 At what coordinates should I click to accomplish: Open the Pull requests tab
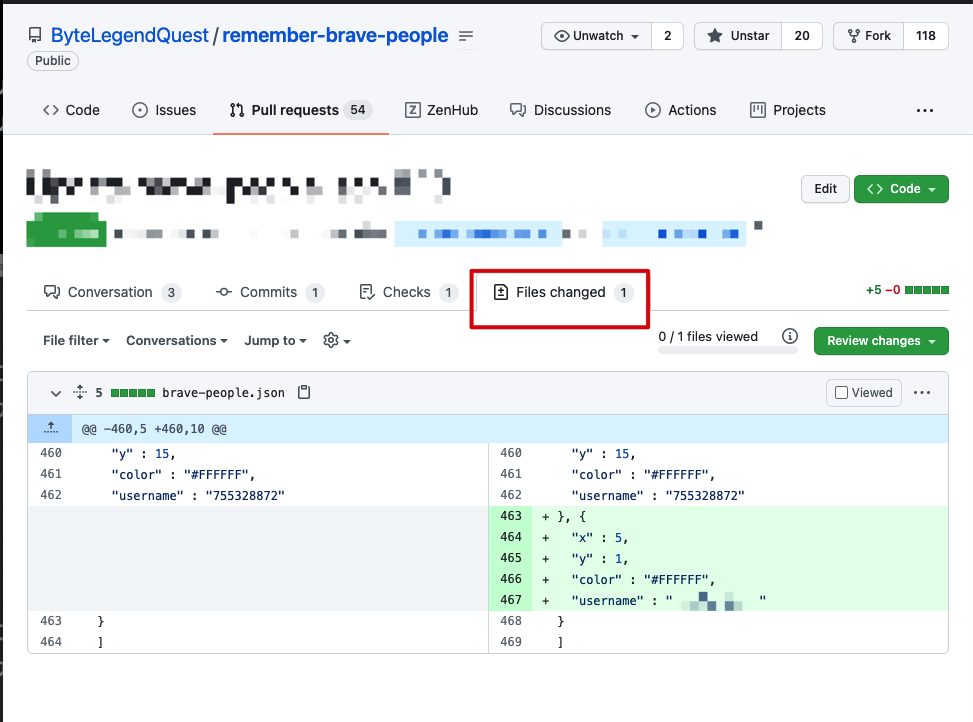coord(301,110)
